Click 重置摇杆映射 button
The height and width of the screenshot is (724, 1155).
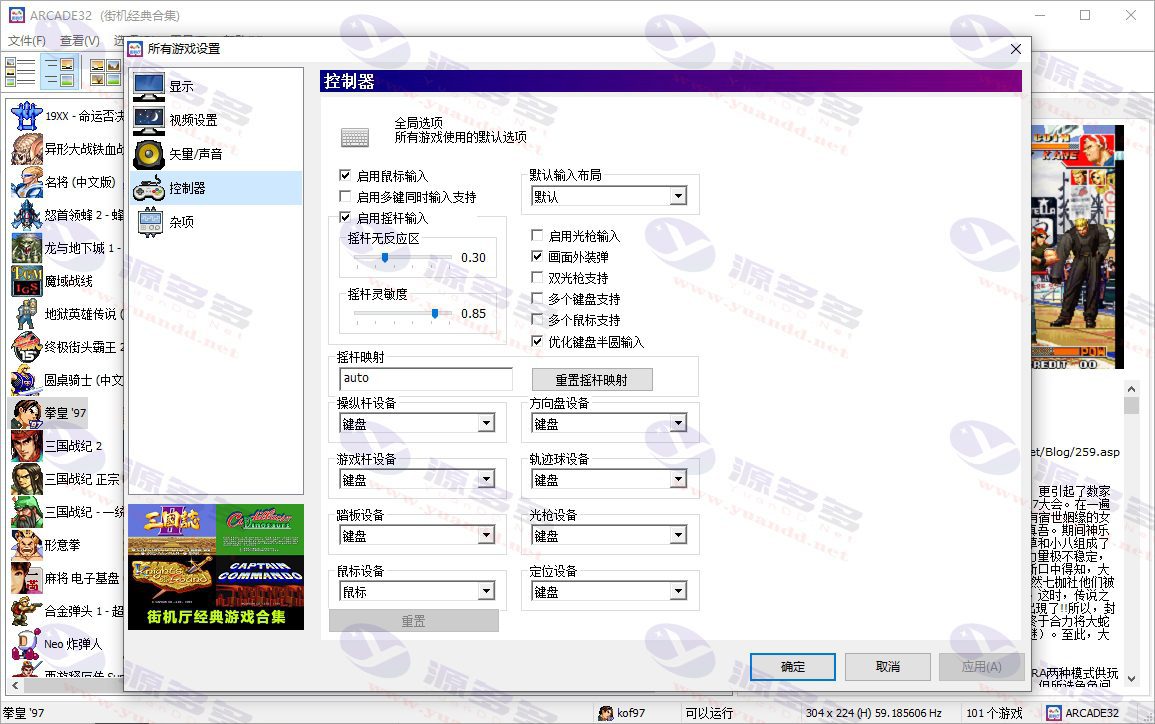click(592, 379)
